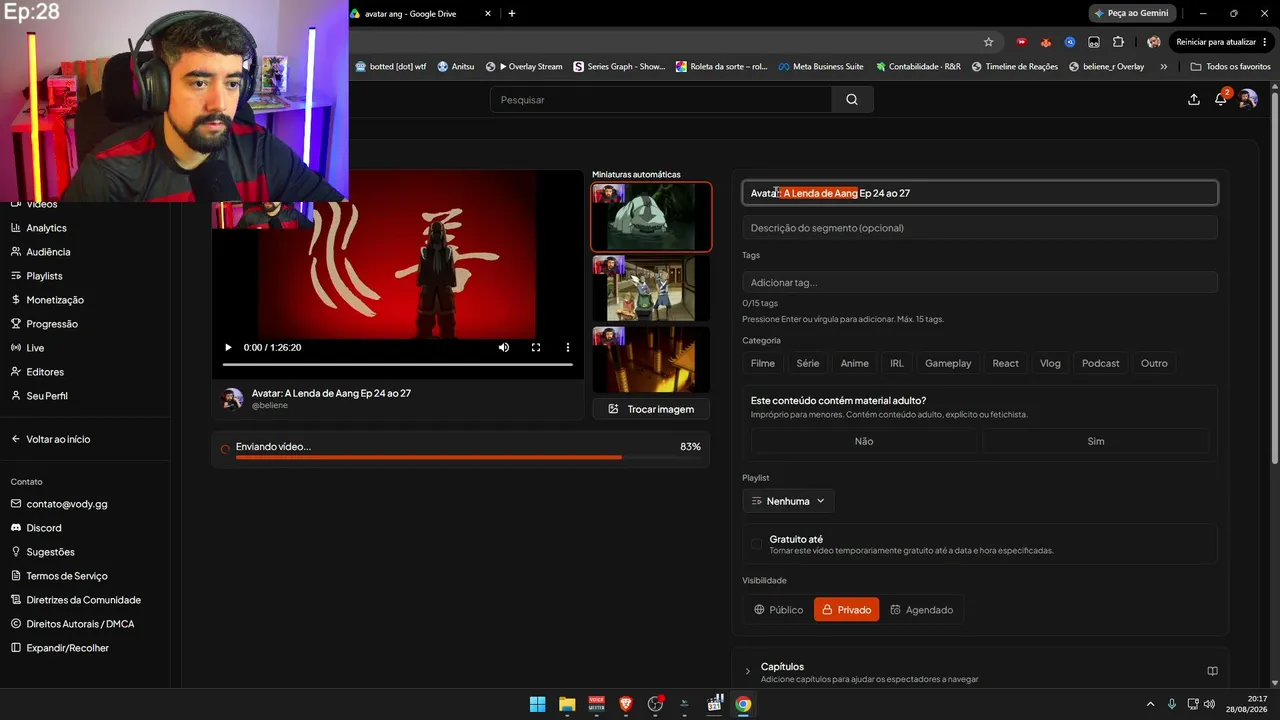
Task: Open the browser extensions puzzle icon
Action: pyautogui.click(x=1118, y=42)
